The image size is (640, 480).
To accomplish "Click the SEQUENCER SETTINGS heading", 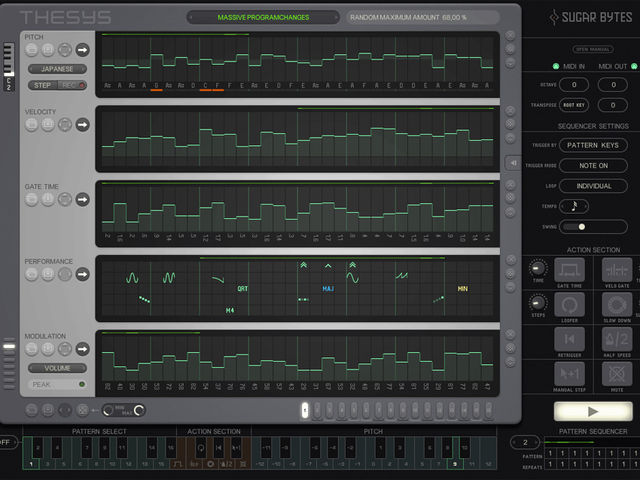I will pyautogui.click(x=593, y=126).
